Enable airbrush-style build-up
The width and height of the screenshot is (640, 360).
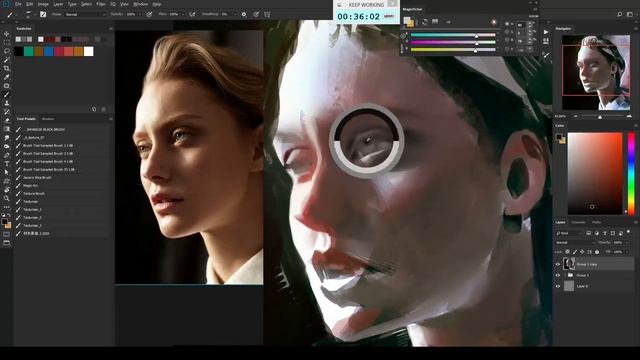[192, 14]
